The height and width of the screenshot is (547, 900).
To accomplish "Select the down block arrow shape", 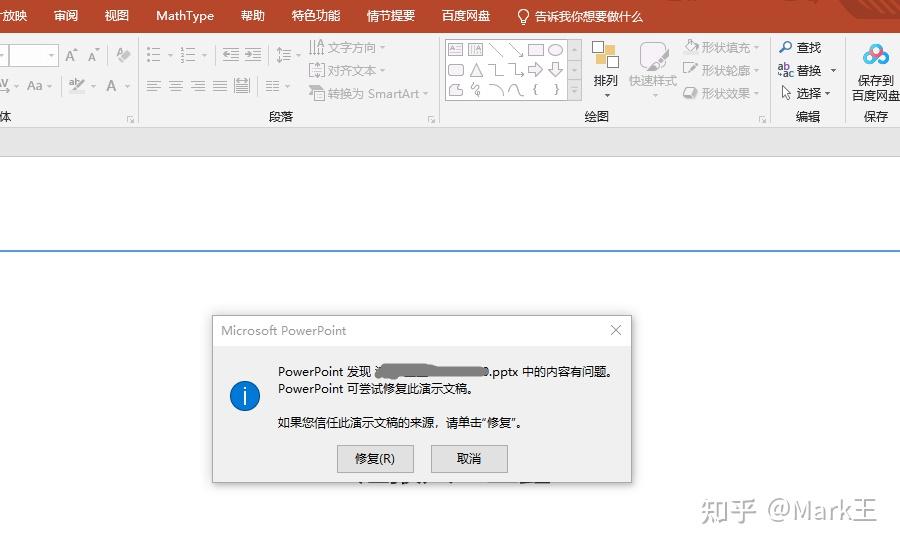I will coord(556,70).
